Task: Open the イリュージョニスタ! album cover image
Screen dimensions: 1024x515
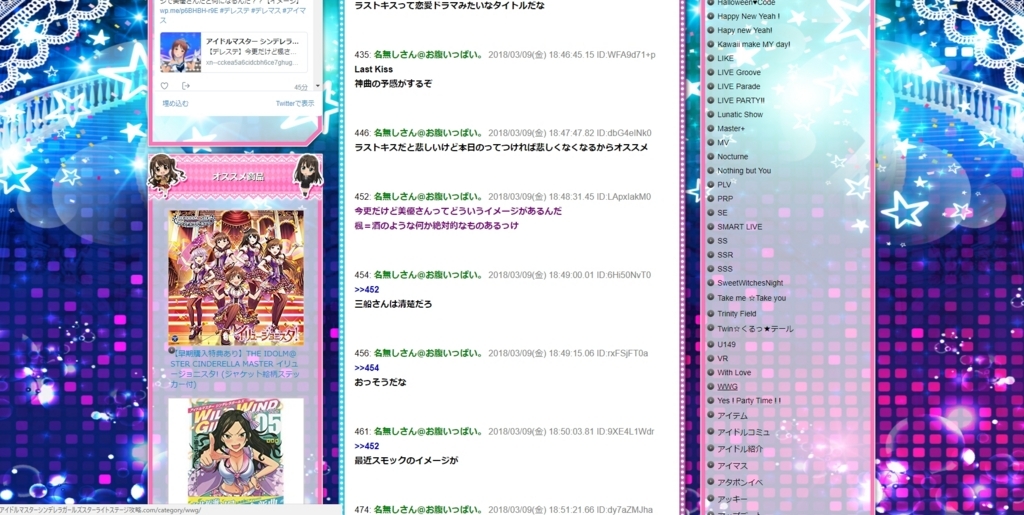Action: (236, 278)
